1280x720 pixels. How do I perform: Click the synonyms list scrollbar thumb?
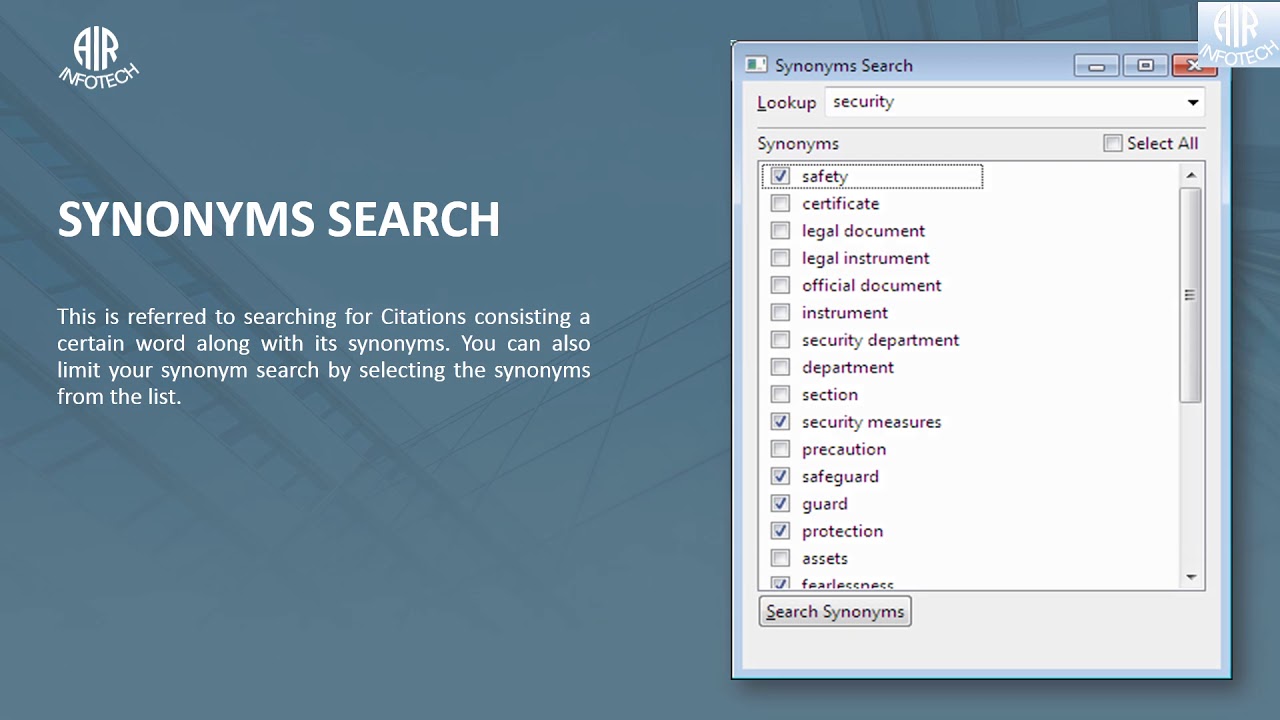[1191, 295]
